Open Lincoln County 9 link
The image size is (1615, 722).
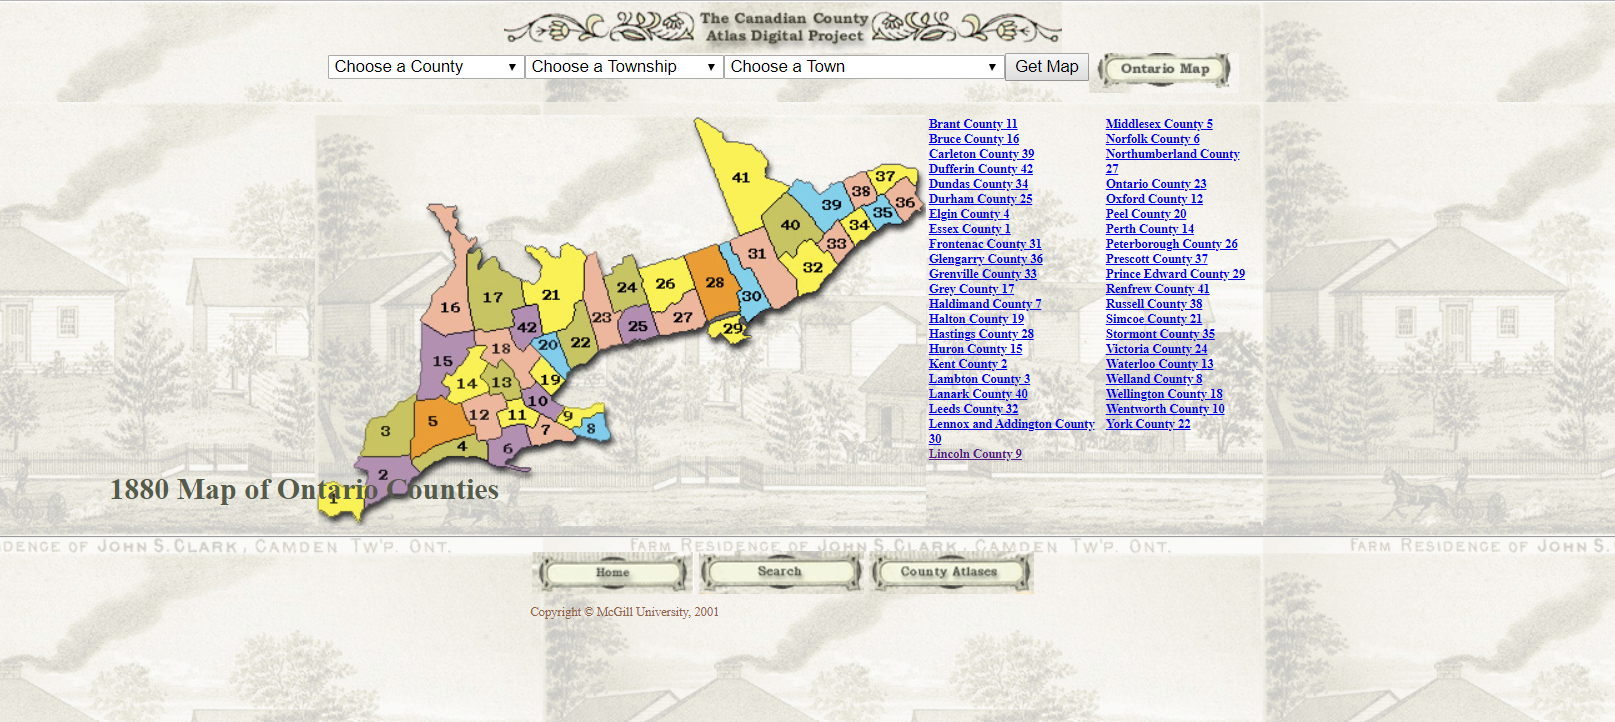pyautogui.click(x=975, y=454)
